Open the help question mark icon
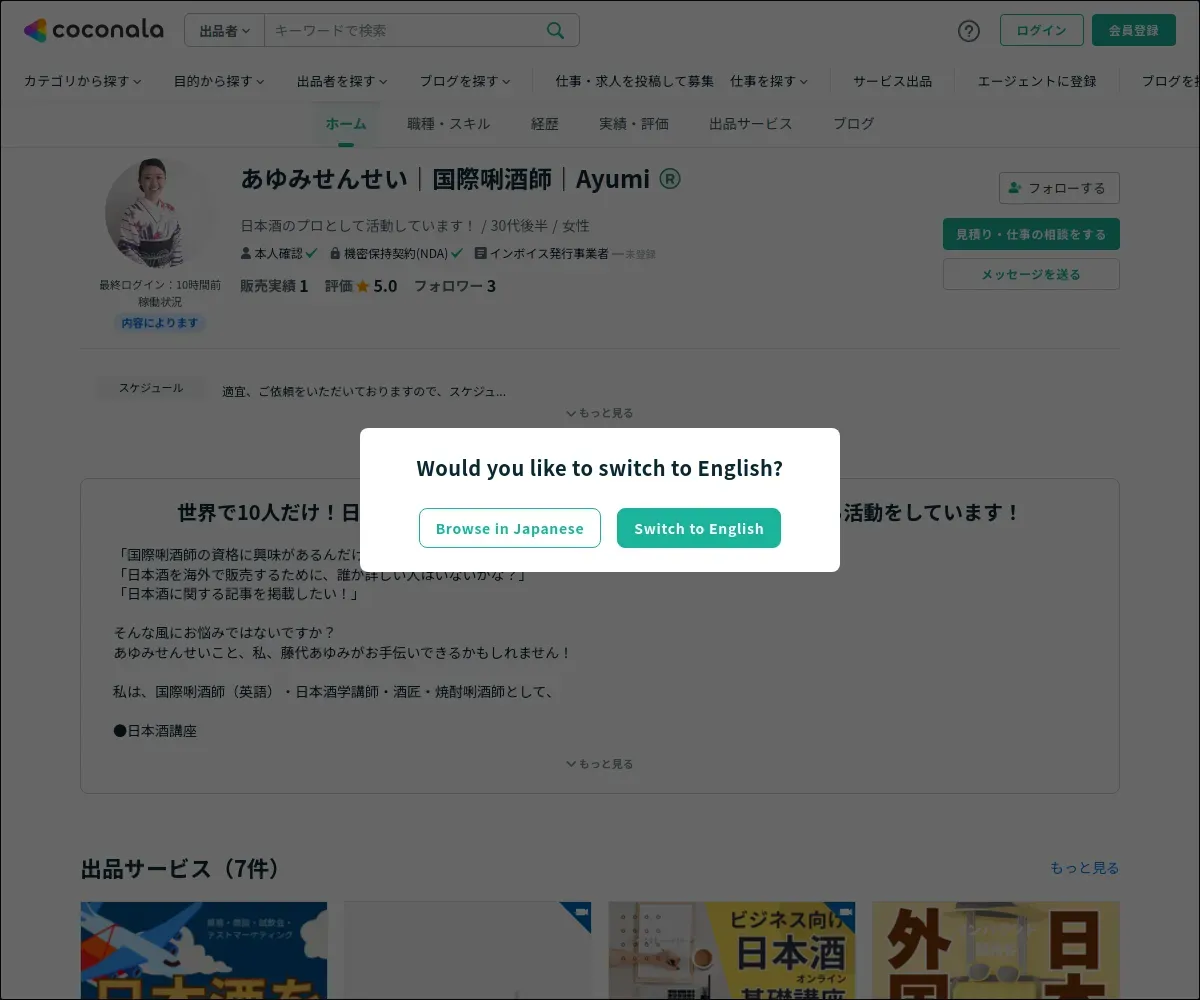Image resolution: width=1200 pixels, height=1000 pixels. click(x=969, y=30)
